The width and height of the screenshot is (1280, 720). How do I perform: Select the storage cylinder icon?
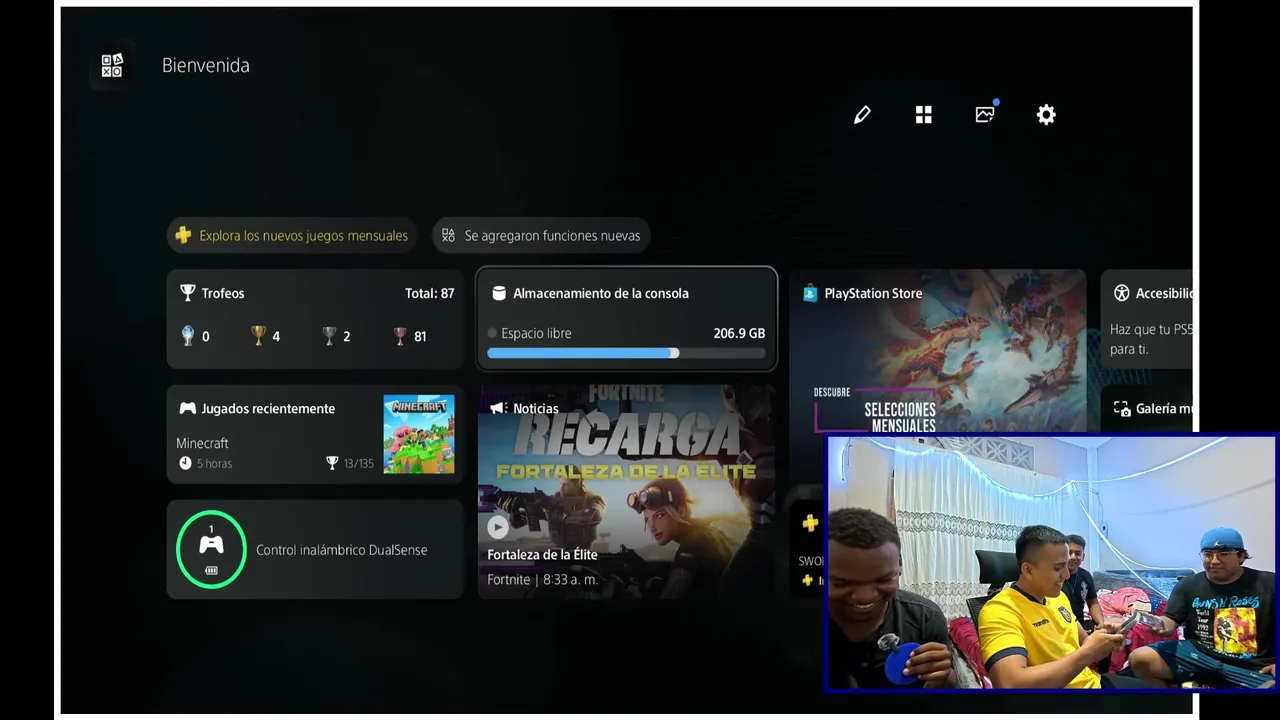tap(499, 293)
